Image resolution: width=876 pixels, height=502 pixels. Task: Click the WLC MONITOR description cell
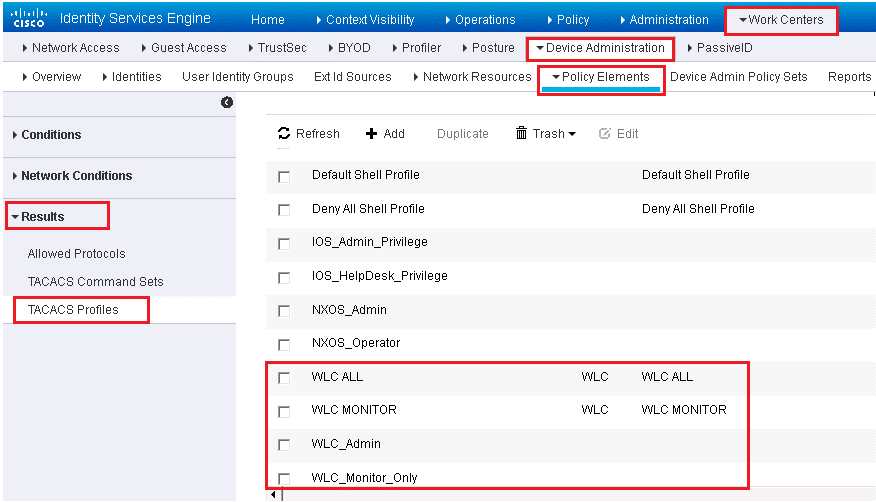(684, 410)
